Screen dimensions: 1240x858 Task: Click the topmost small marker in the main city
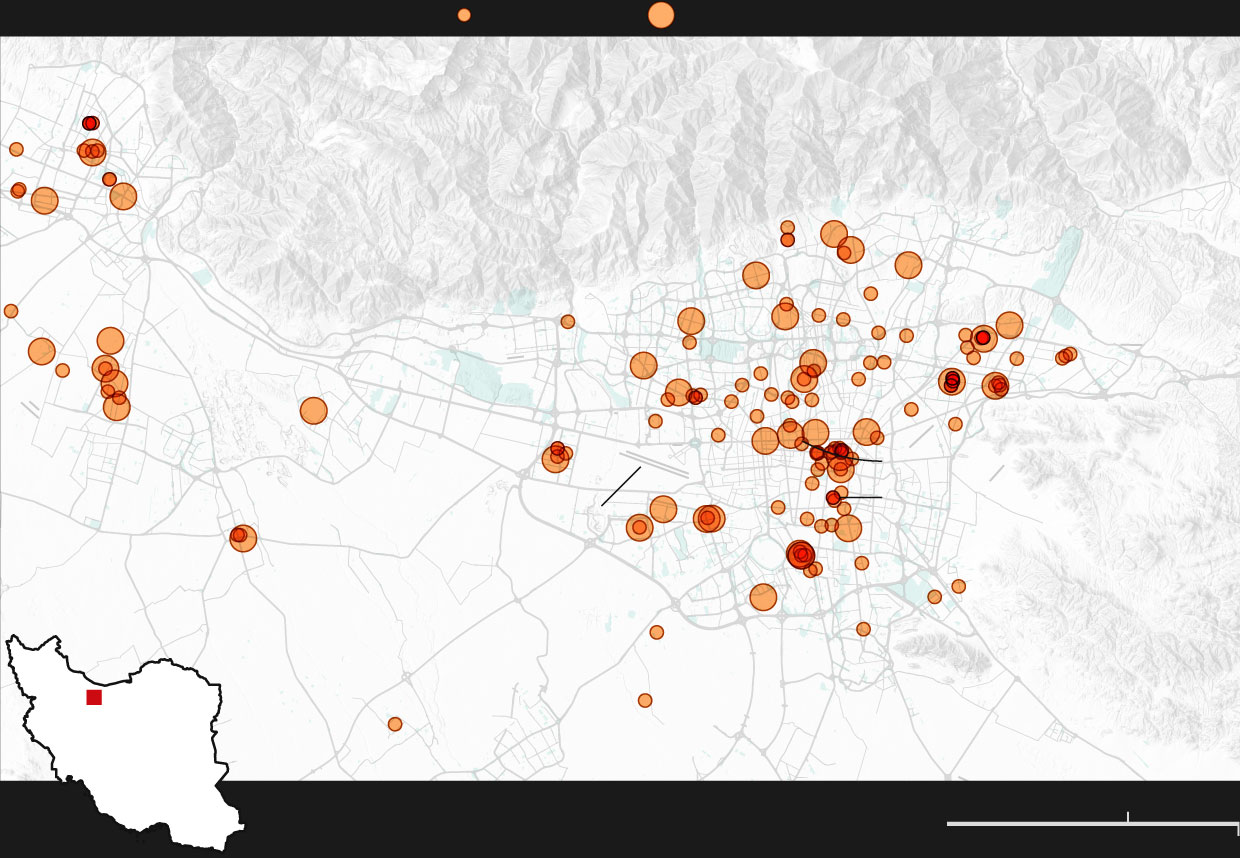point(788,228)
